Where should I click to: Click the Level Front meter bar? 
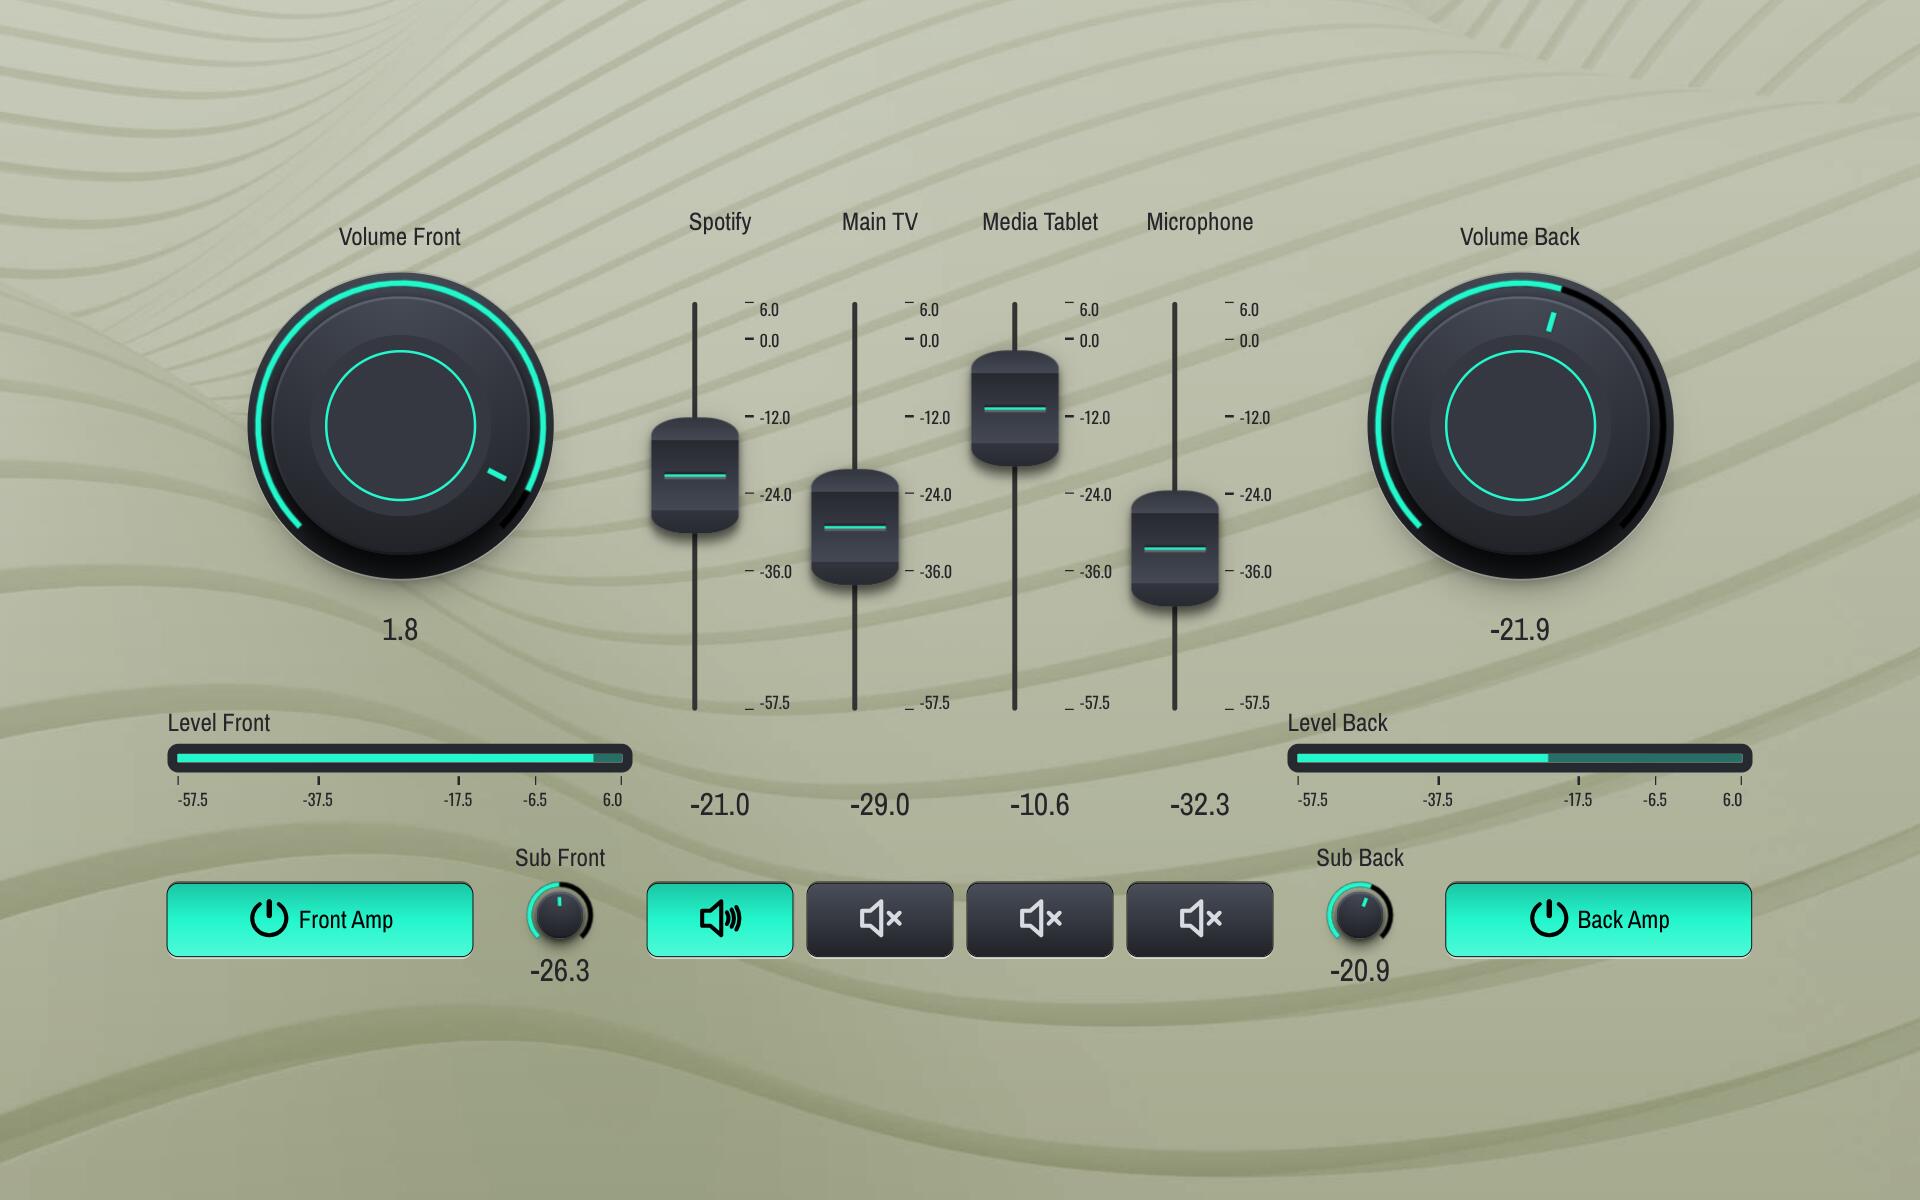click(400, 758)
